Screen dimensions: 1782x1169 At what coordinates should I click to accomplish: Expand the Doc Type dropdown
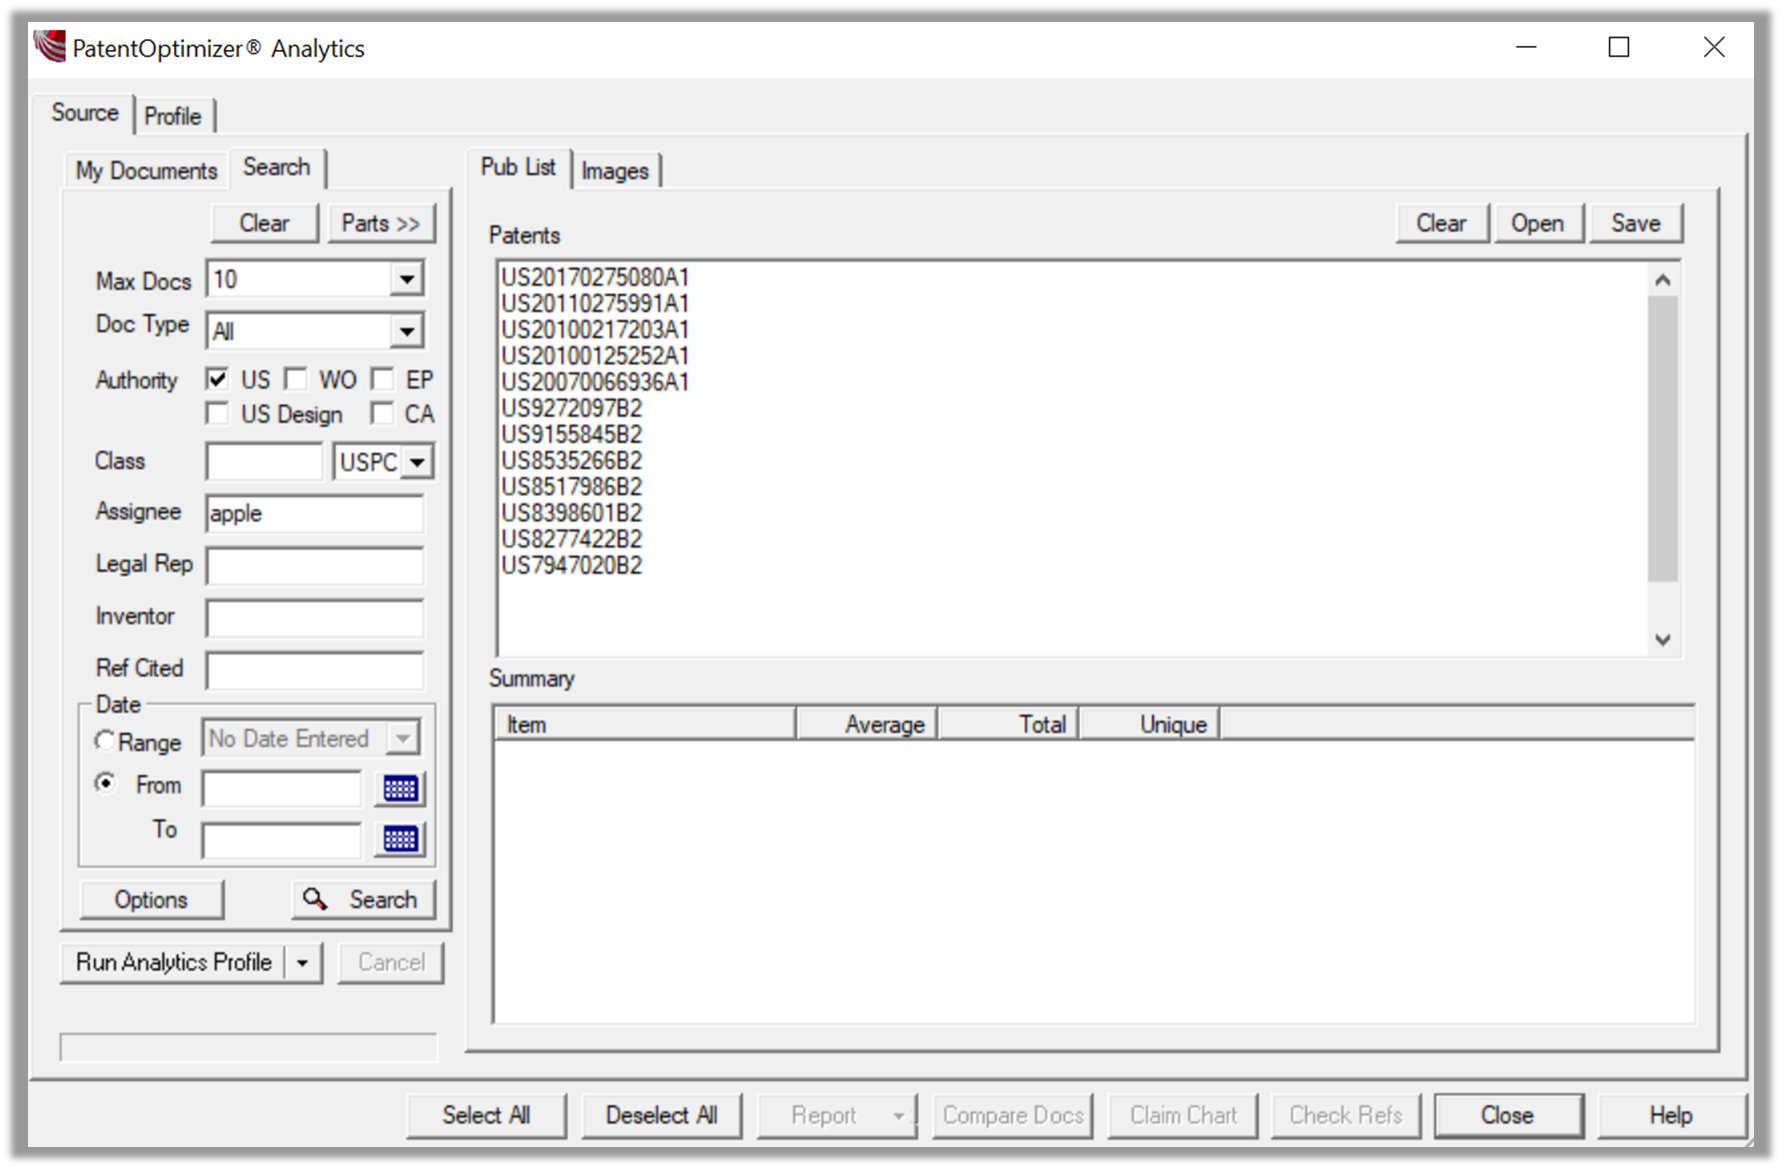(x=406, y=331)
